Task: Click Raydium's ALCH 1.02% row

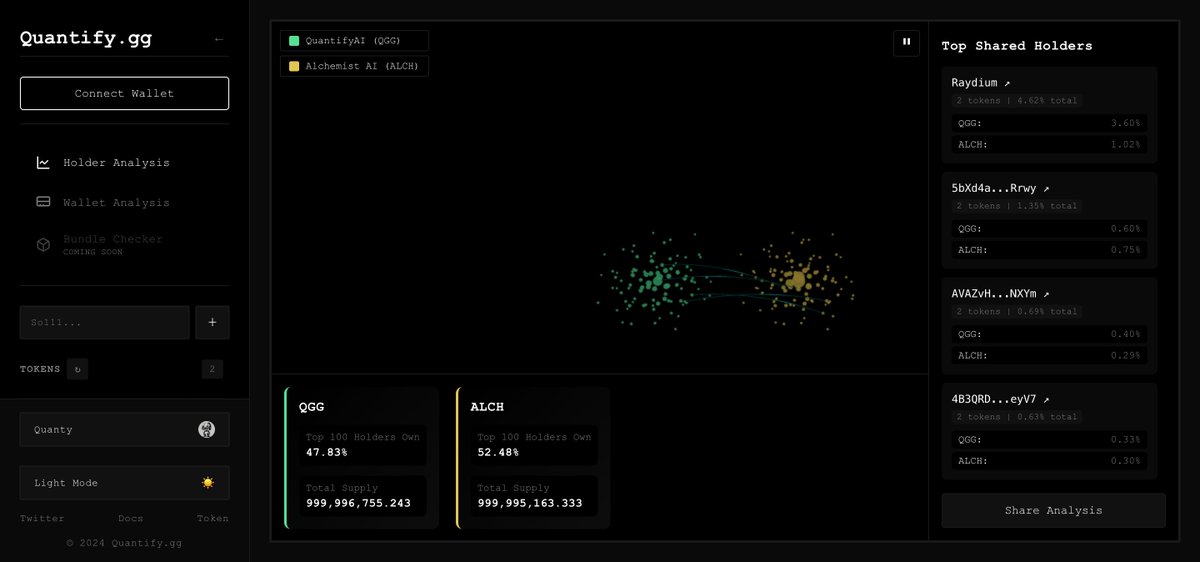Action: (1049, 144)
